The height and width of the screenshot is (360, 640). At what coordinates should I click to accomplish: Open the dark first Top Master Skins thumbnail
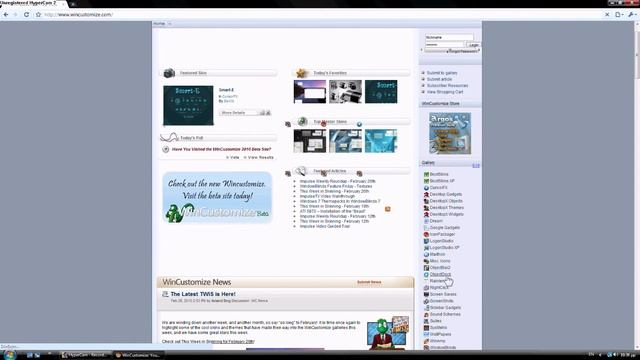pyautogui.click(x=310, y=141)
